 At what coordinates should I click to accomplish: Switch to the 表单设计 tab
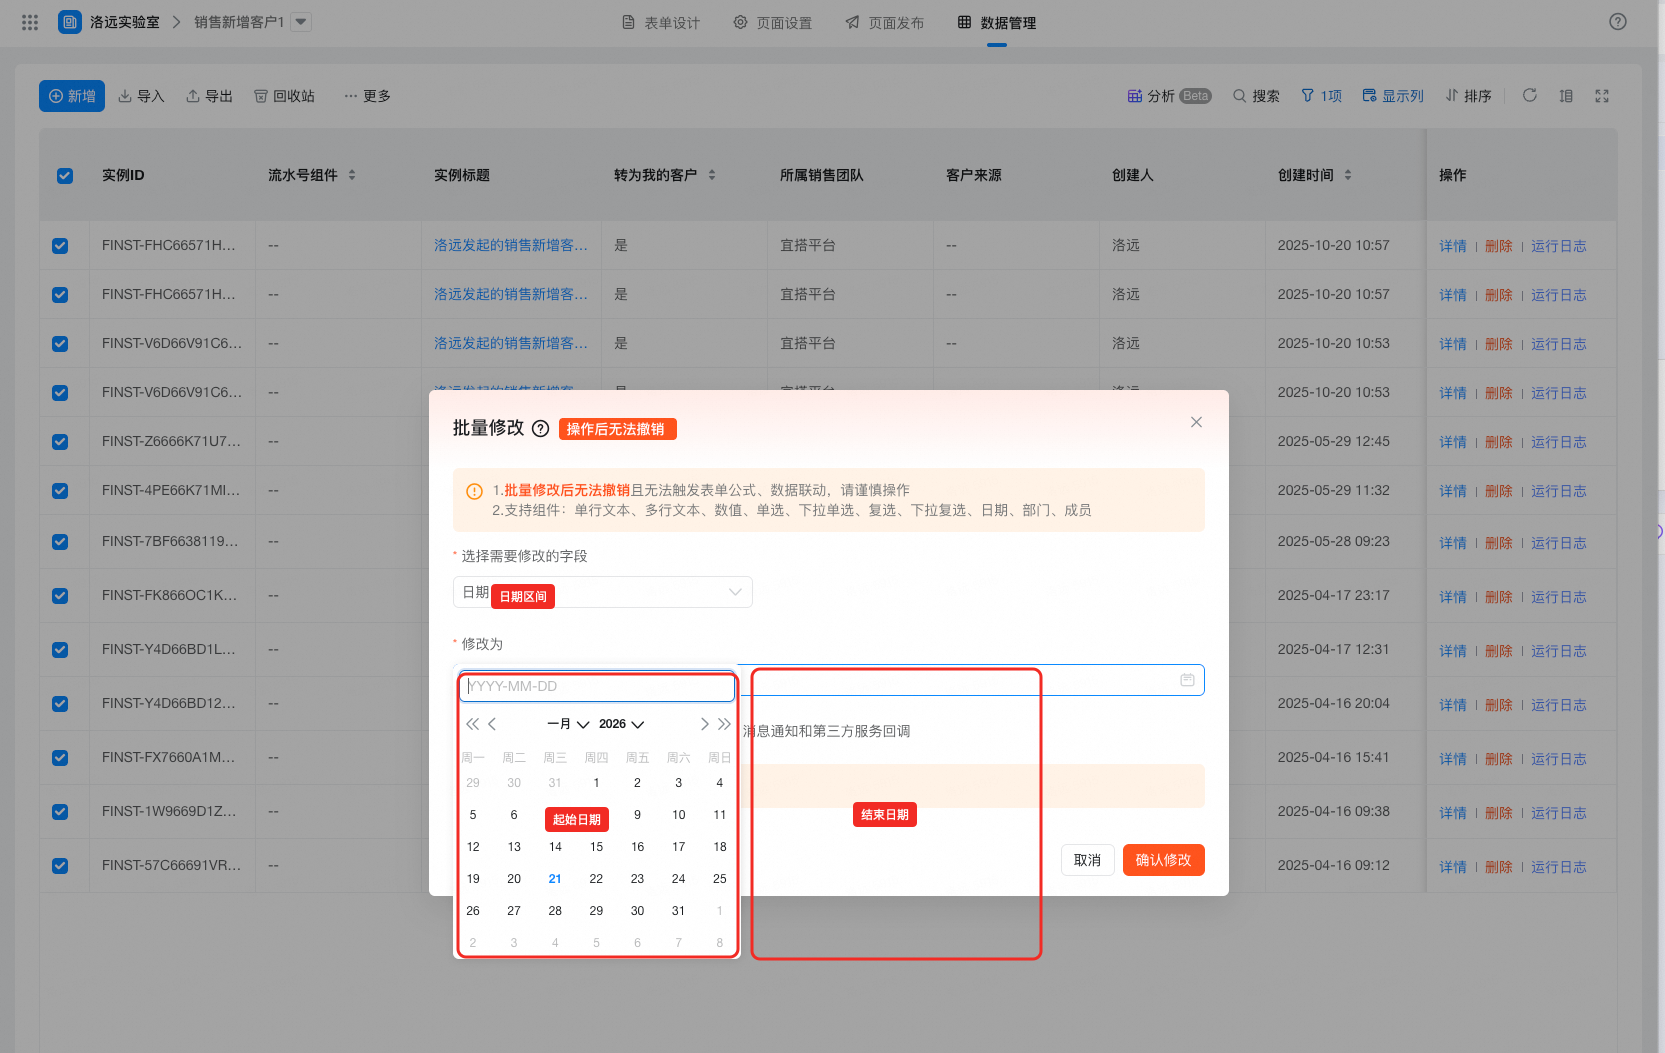pos(661,23)
